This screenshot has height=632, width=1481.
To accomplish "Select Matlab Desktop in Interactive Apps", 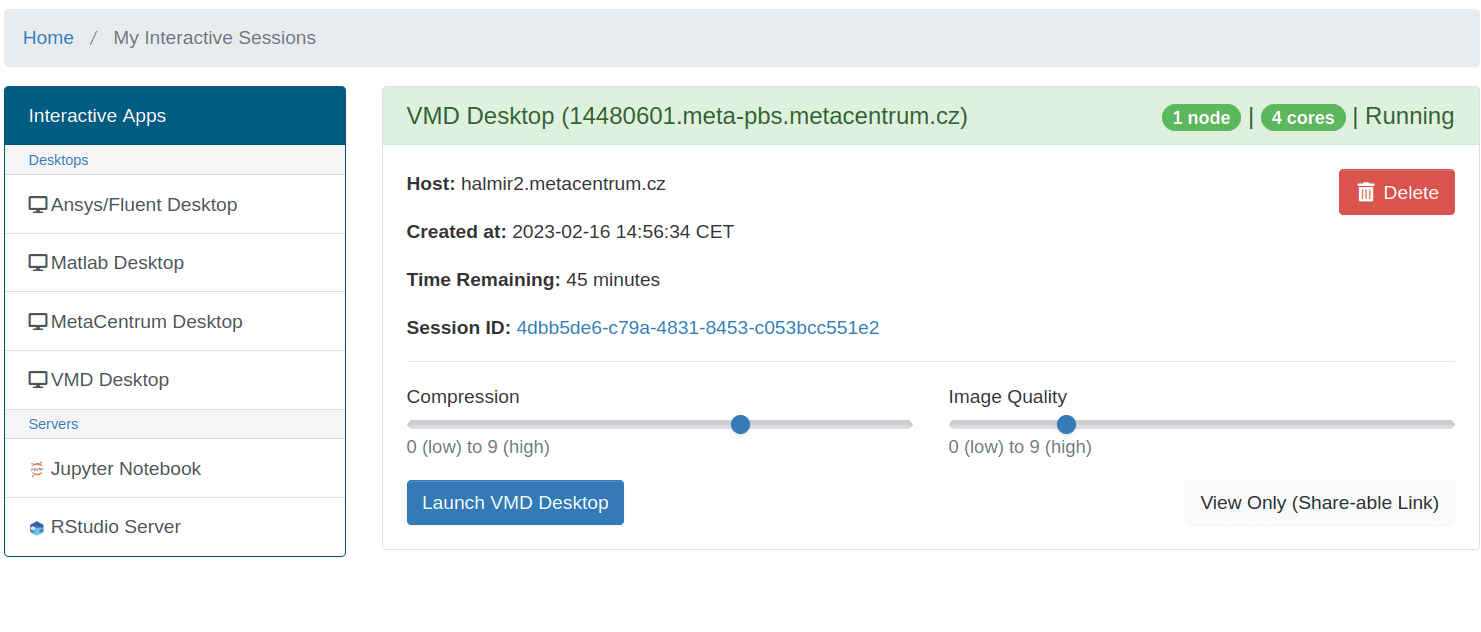I will 117,263.
